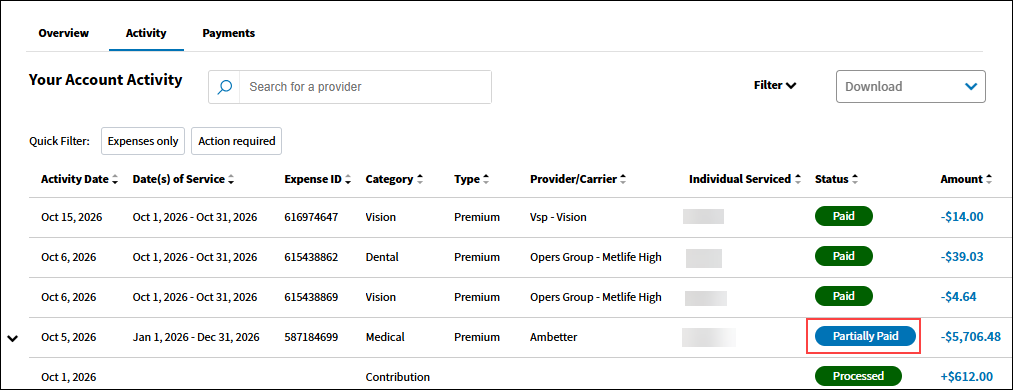Click Paid badge in Vsp - Vision row

tap(844, 216)
